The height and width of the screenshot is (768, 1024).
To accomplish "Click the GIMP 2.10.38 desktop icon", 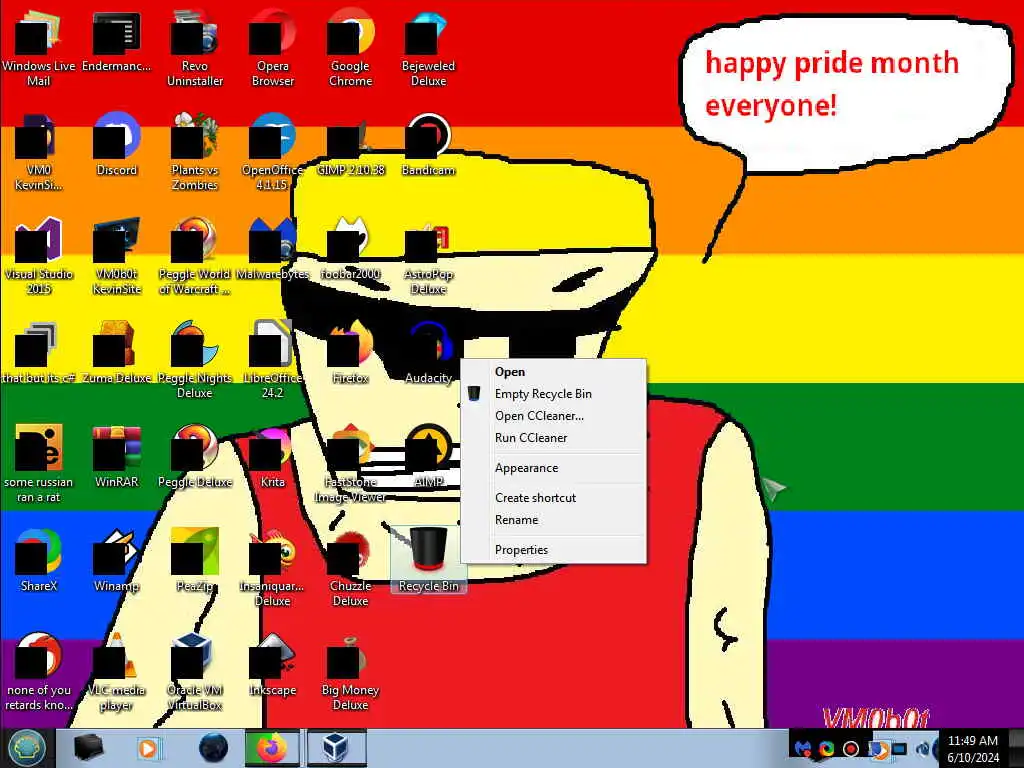I will 351,144.
